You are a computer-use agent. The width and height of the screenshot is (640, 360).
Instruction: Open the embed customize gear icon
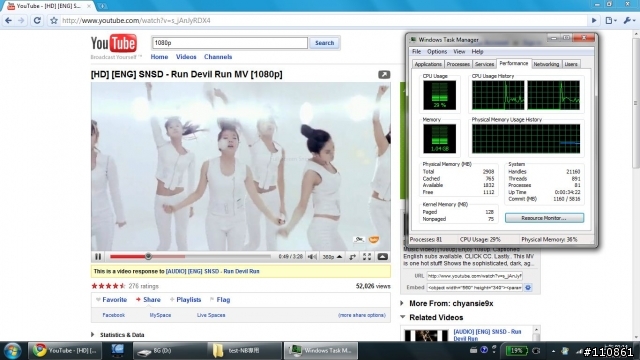[528, 287]
